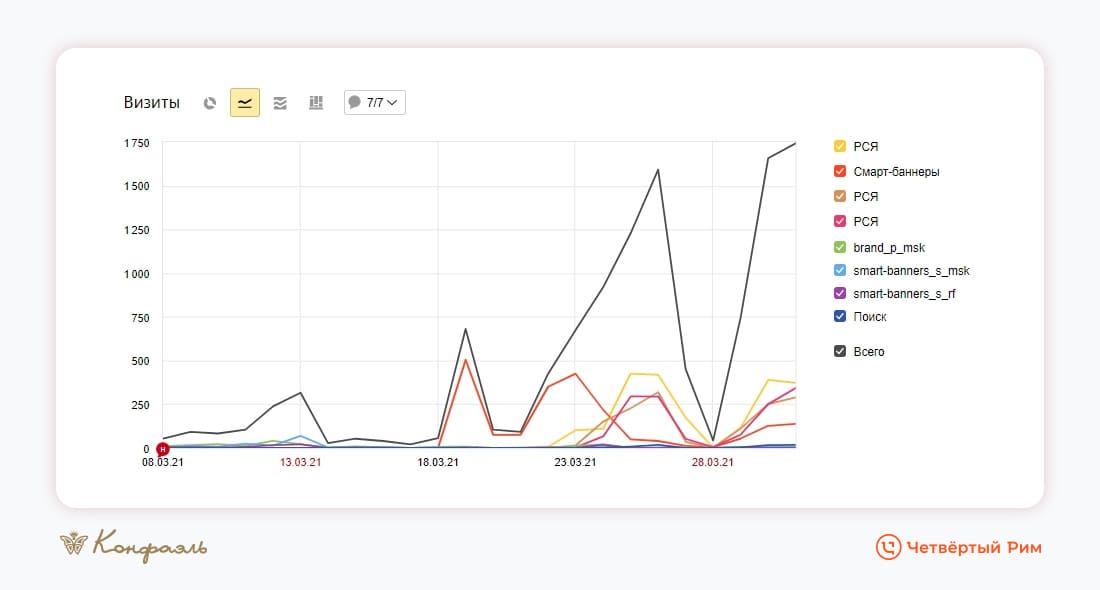The image size is (1100, 590).
Task: Click the Четвёртый Рим logo
Action: [x=958, y=546]
